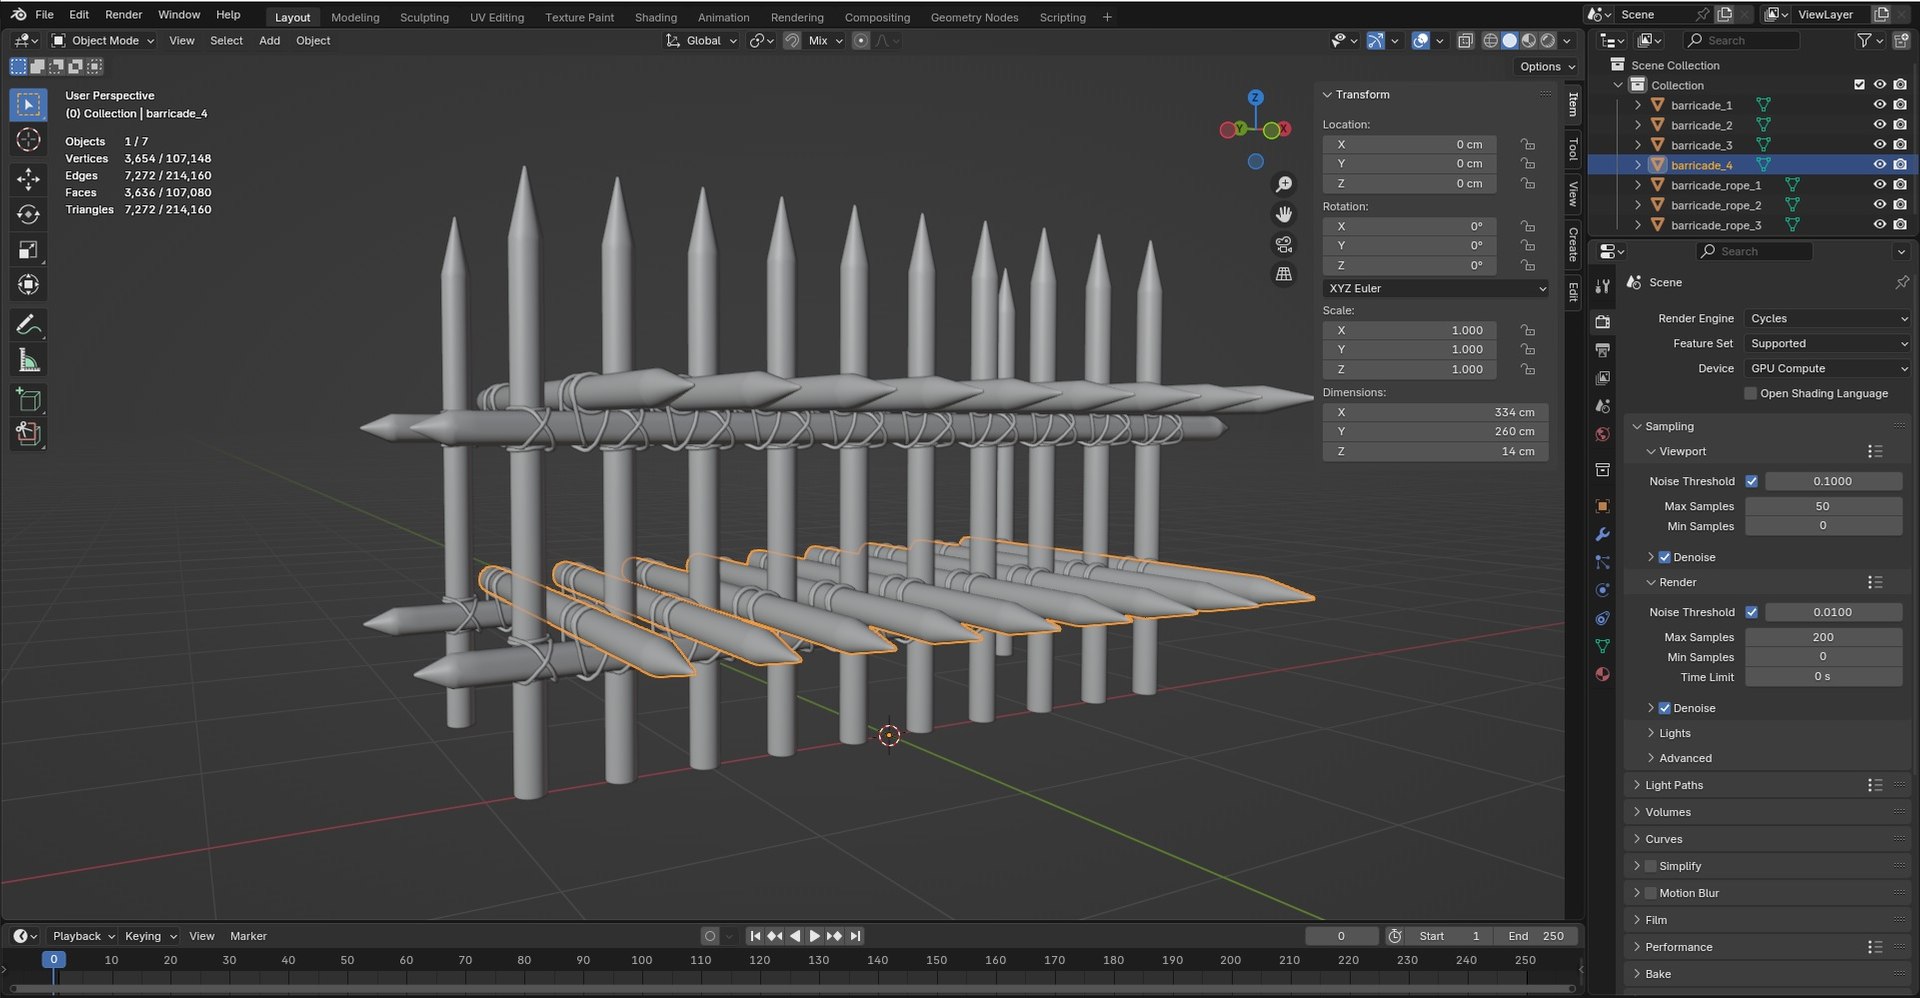Viewport: 1920px width, 998px height.
Task: Open the View Layer properties tab icon
Action: pos(1603,378)
